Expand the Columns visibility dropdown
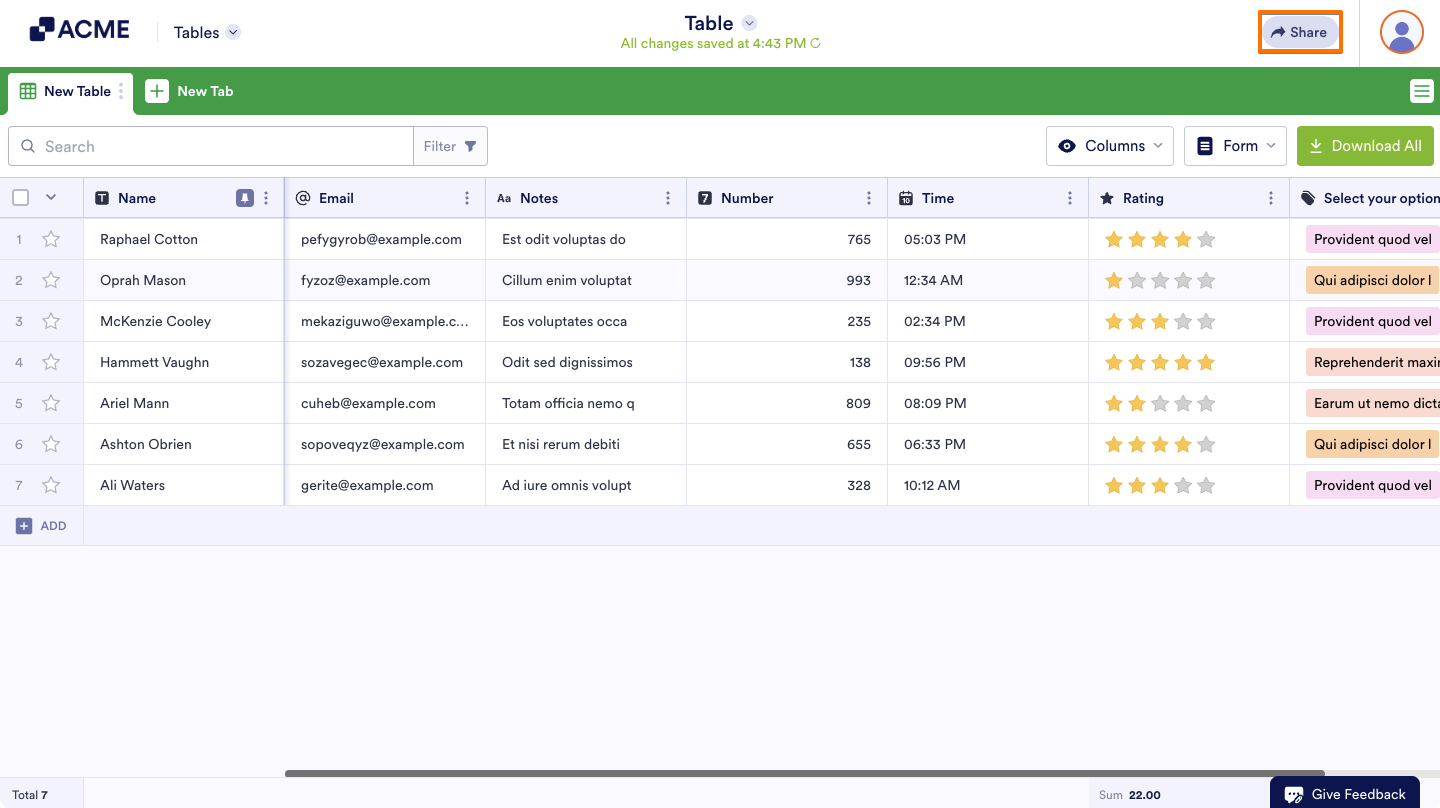 1110,146
